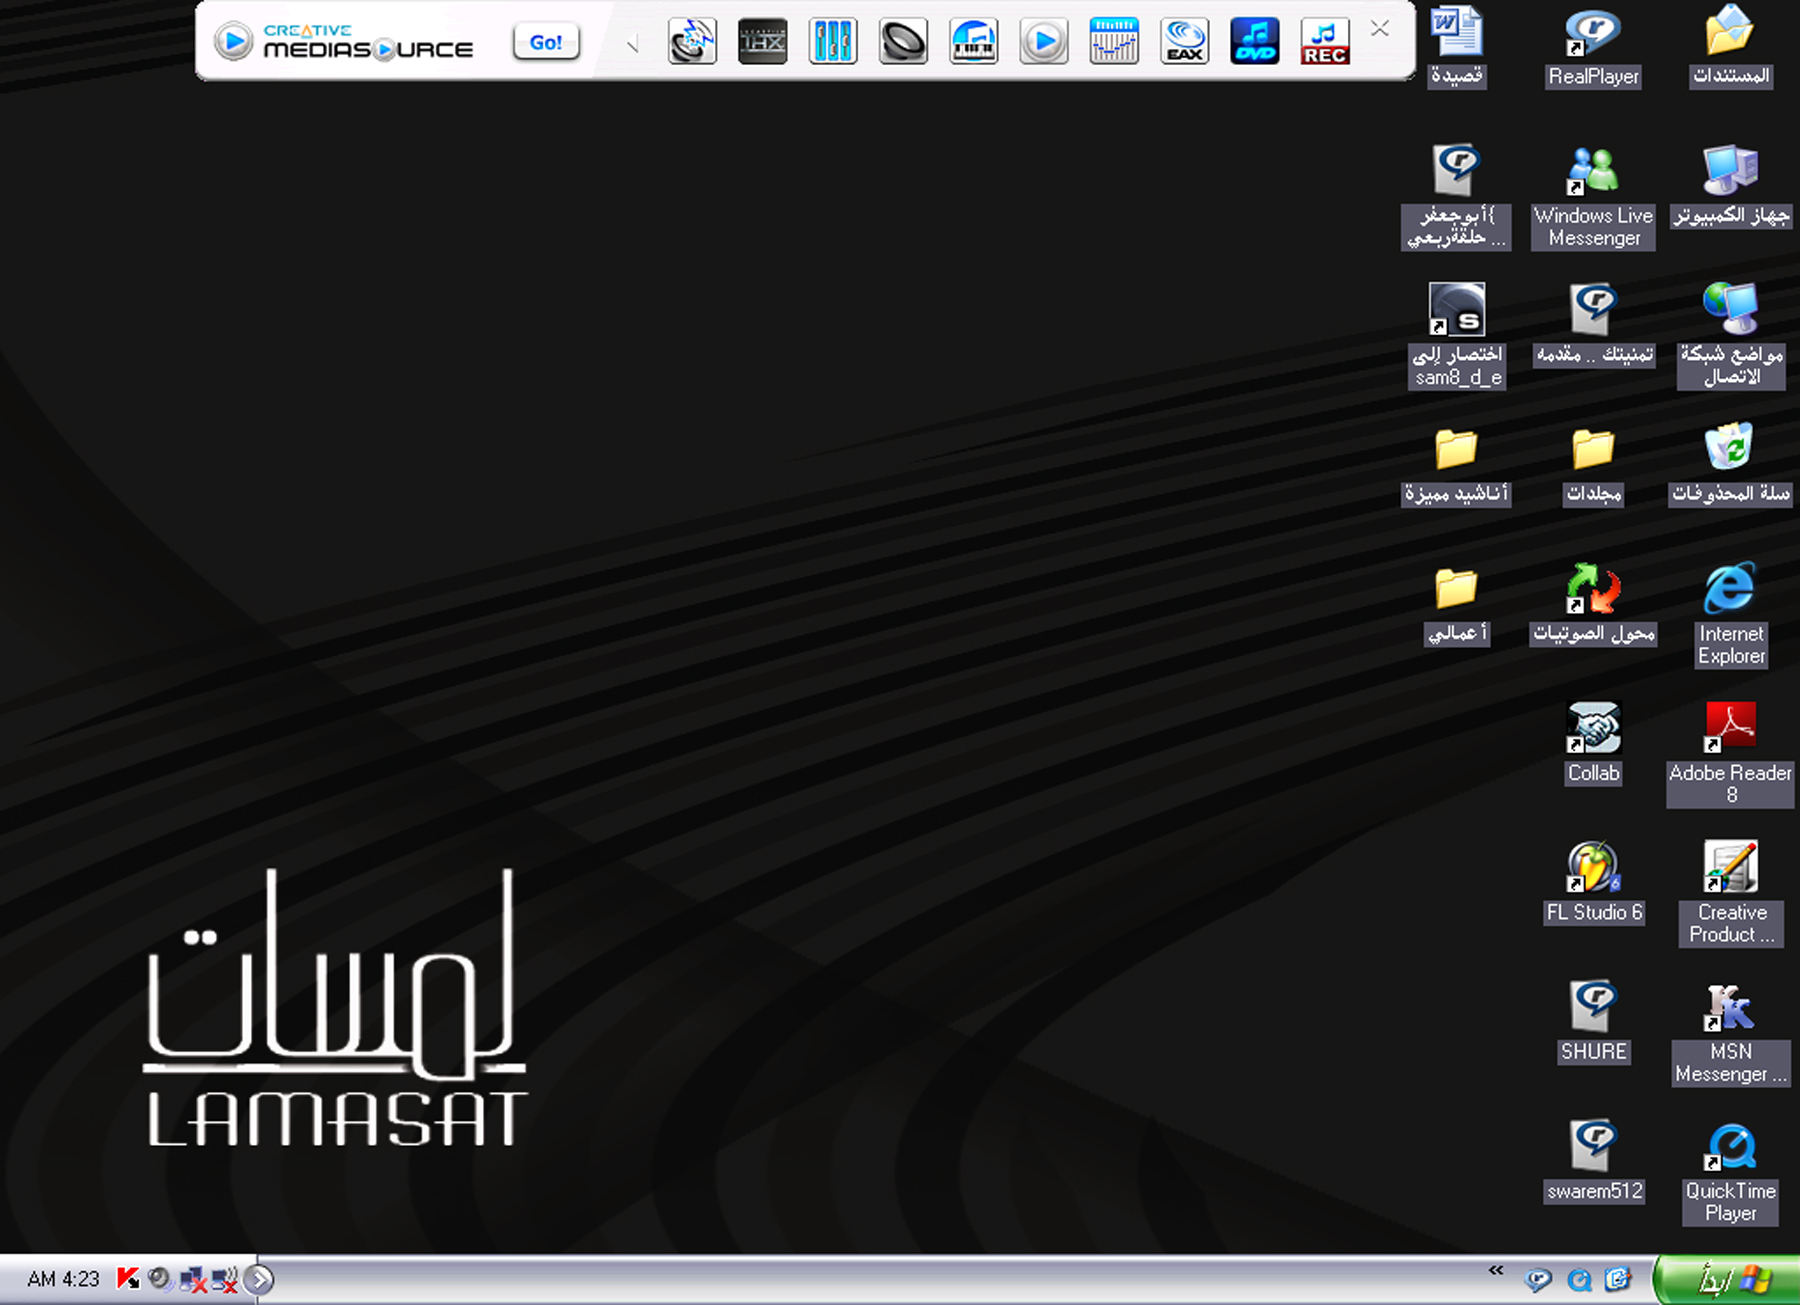Expand hidden tray icons arrow
Image resolution: width=1800 pixels, height=1305 pixels.
coord(259,1280)
